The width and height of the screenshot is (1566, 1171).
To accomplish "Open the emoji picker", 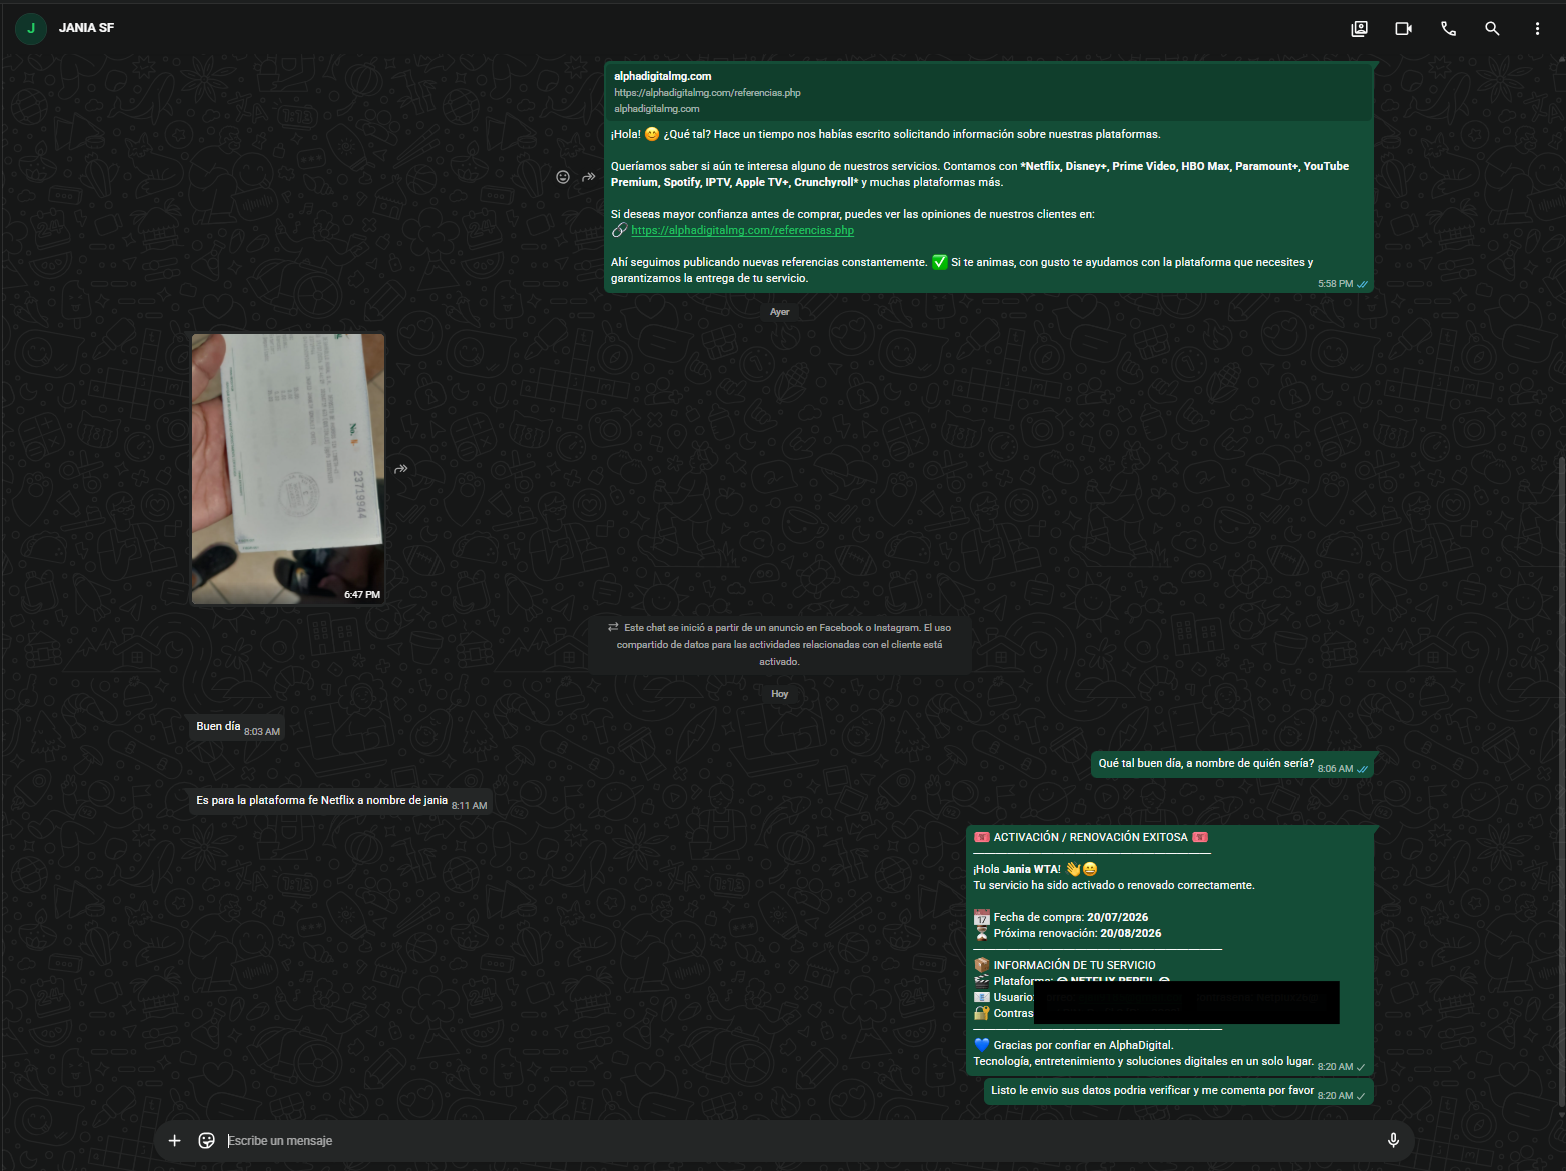I will pos(207,1140).
